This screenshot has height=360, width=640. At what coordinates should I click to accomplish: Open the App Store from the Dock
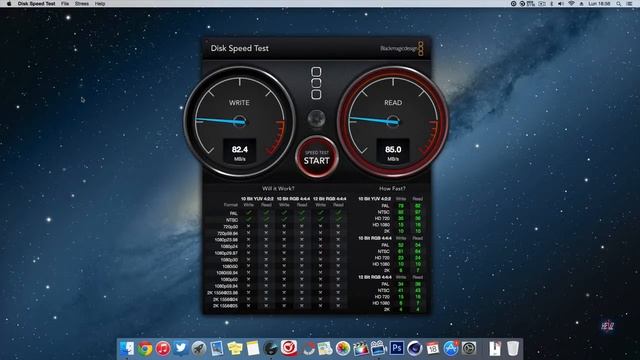click(x=451, y=349)
